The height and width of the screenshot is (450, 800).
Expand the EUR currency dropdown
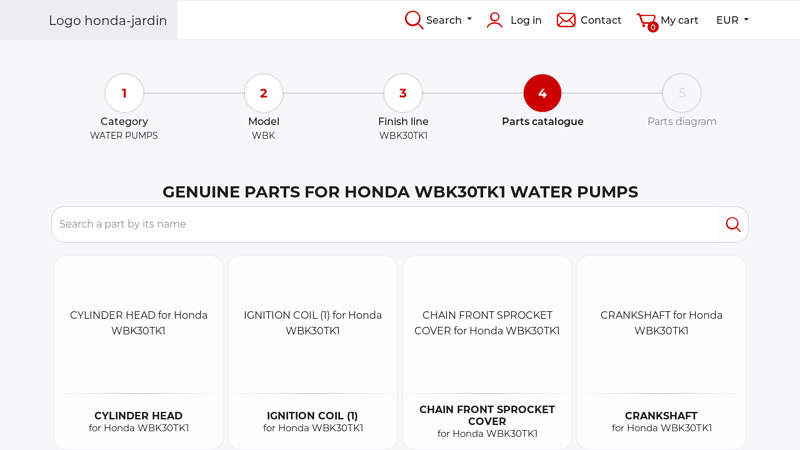pos(732,20)
